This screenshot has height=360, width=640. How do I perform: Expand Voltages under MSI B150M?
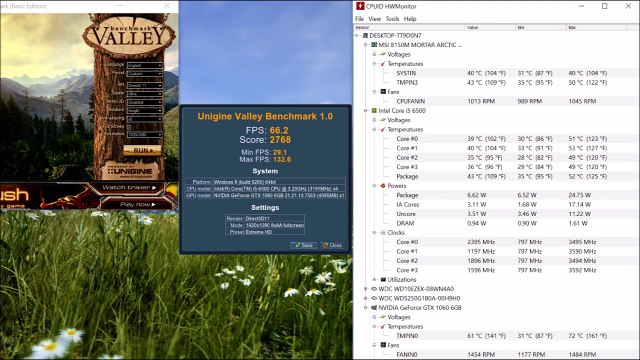[374, 54]
